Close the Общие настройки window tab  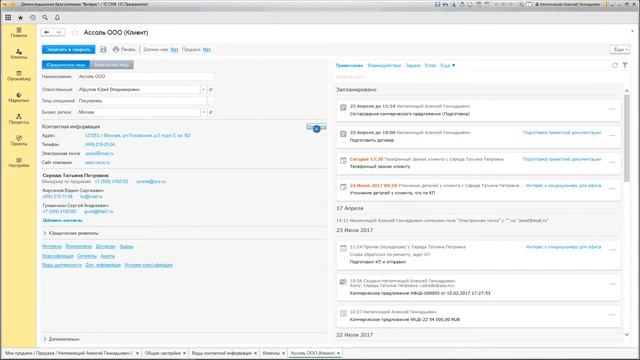pos(184,353)
